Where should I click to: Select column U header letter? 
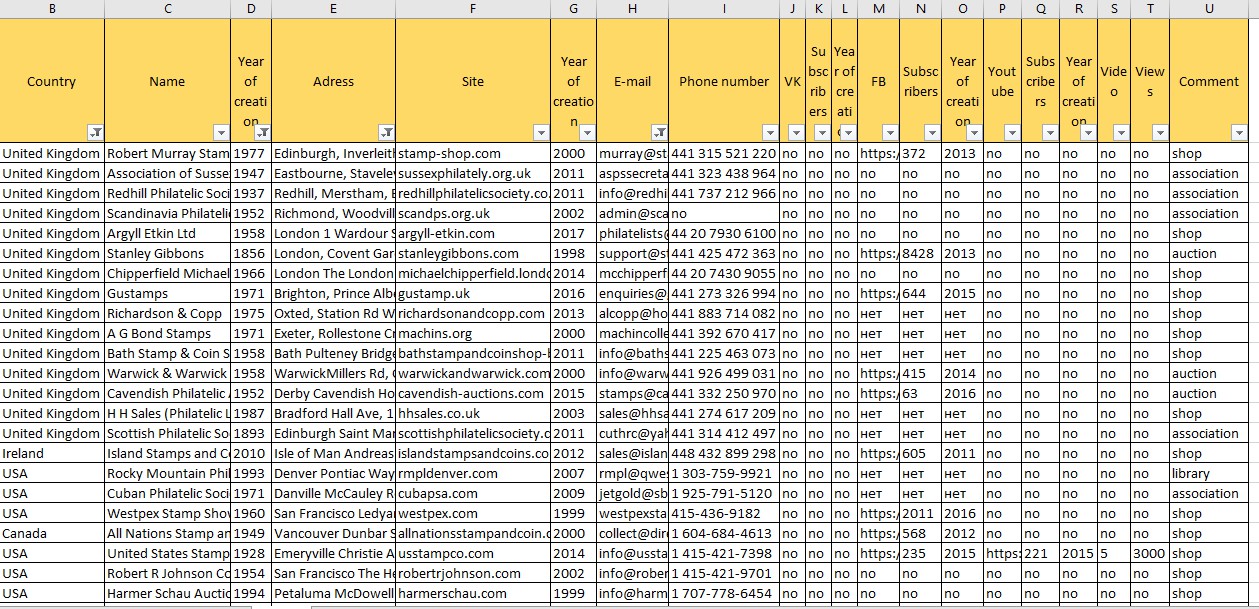pyautogui.click(x=1209, y=9)
